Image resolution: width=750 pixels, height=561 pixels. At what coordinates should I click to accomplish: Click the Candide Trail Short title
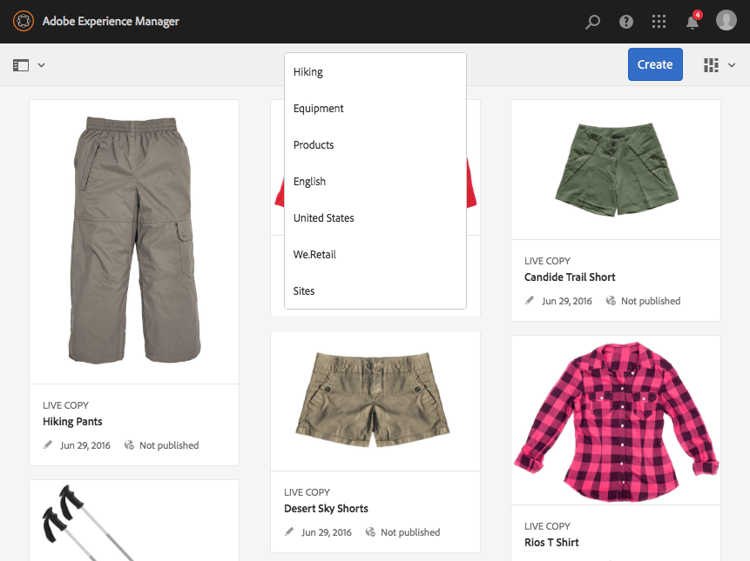coord(570,277)
